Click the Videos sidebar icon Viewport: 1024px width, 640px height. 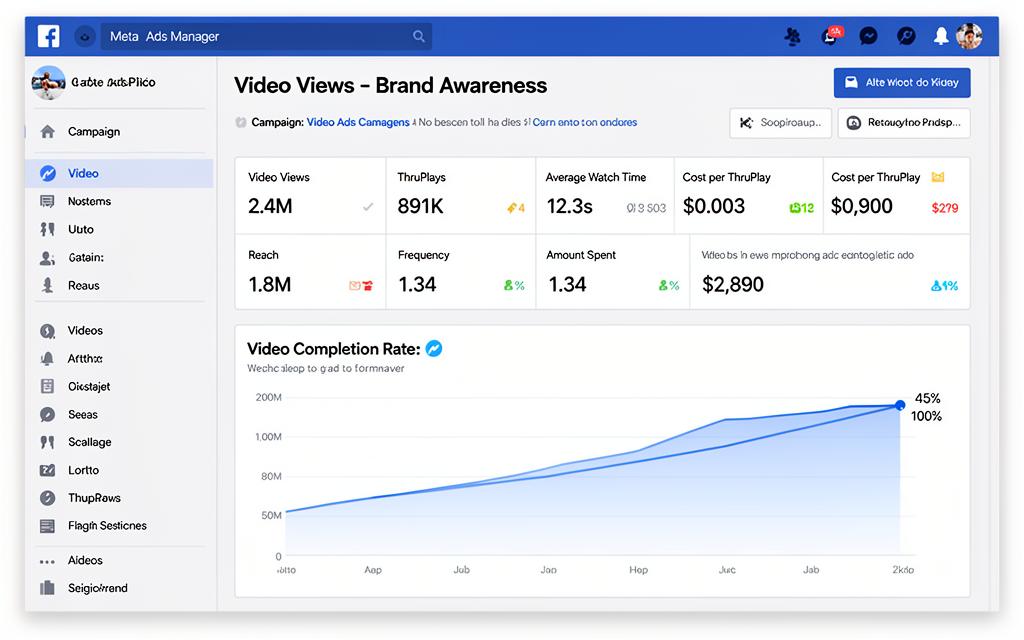(x=48, y=331)
